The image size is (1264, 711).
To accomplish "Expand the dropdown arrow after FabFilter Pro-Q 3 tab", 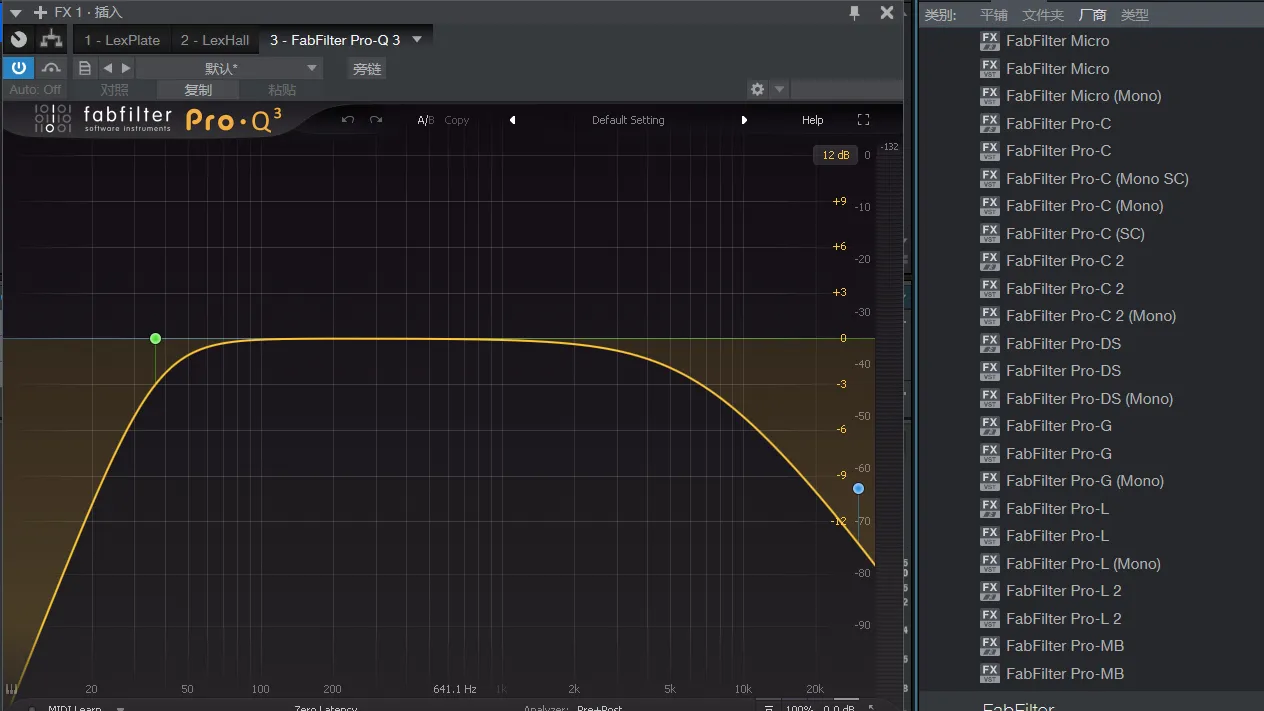I will 417,40.
